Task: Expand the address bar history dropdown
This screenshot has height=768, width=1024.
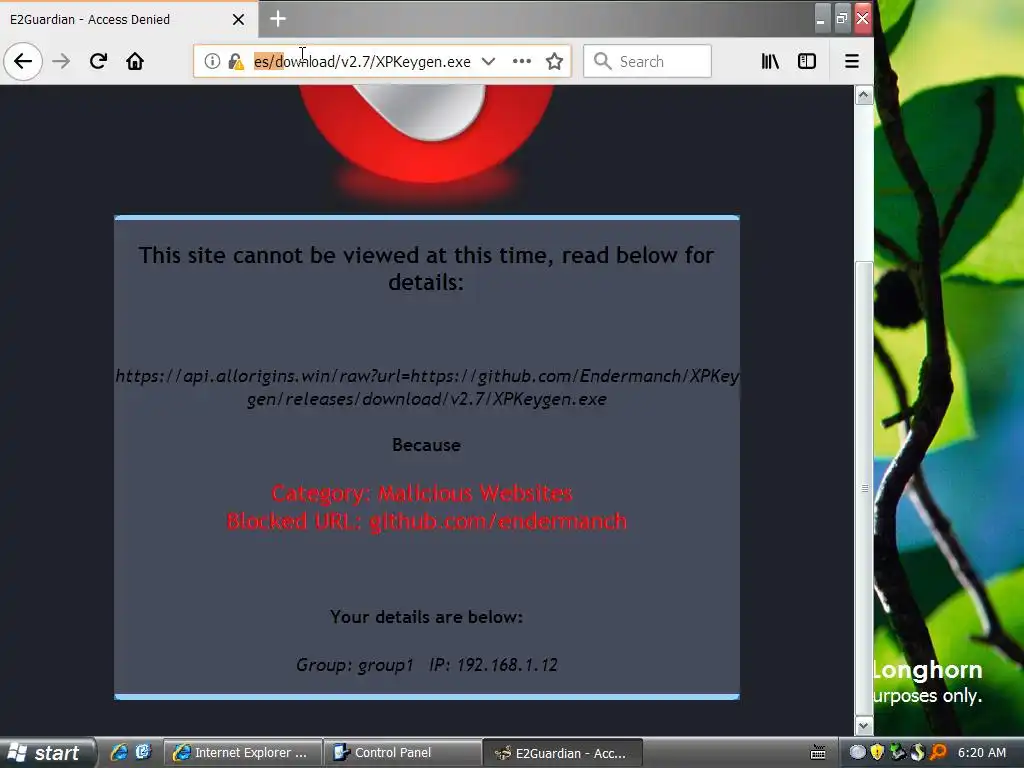Action: (x=488, y=61)
